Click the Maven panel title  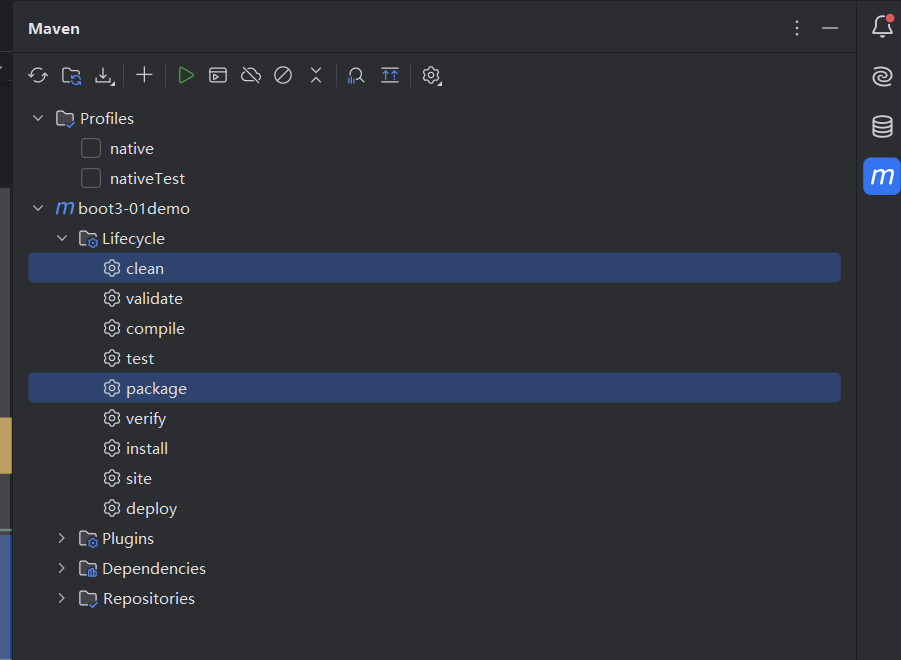54,29
